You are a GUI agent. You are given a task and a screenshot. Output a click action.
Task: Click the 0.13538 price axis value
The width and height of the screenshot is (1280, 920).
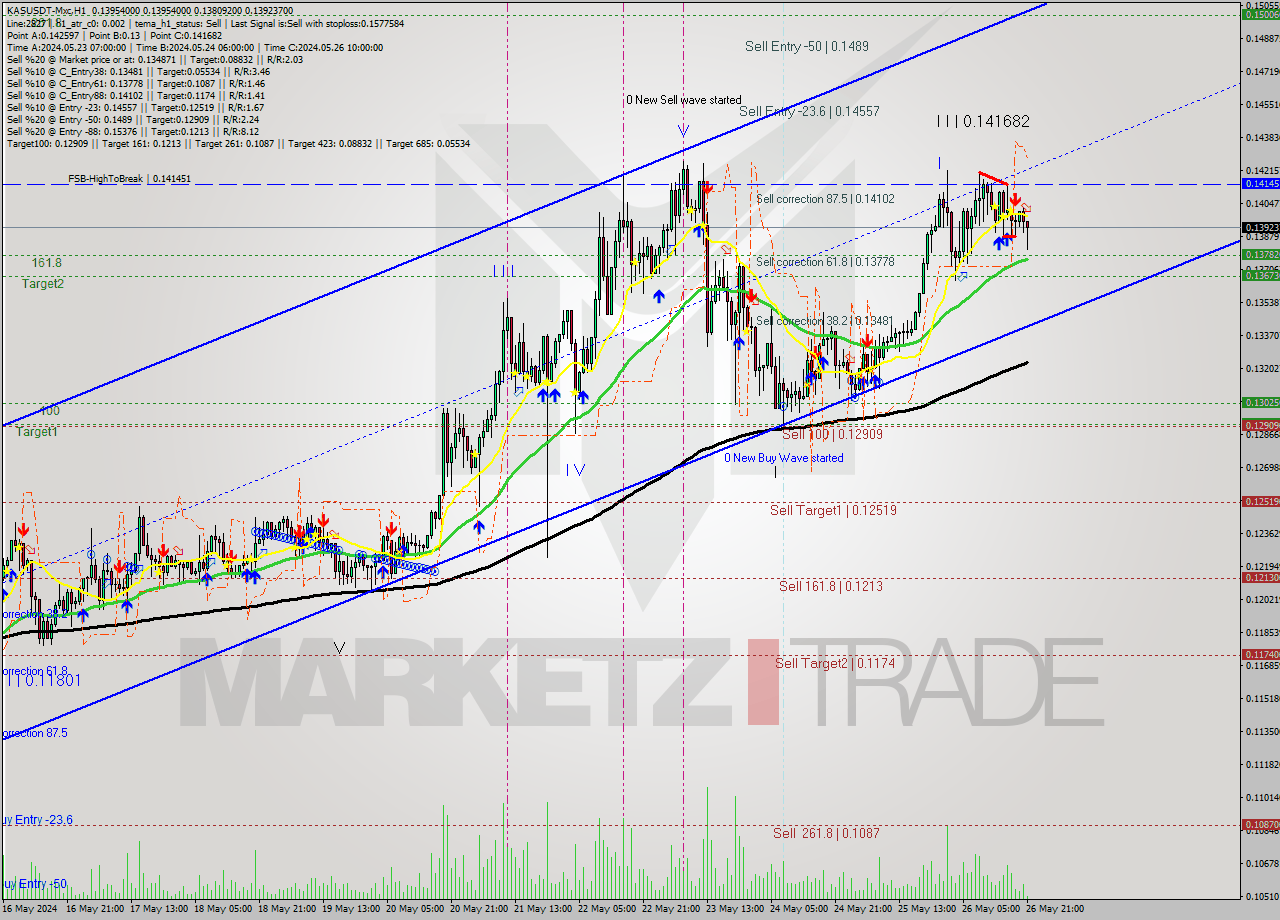click(1264, 302)
